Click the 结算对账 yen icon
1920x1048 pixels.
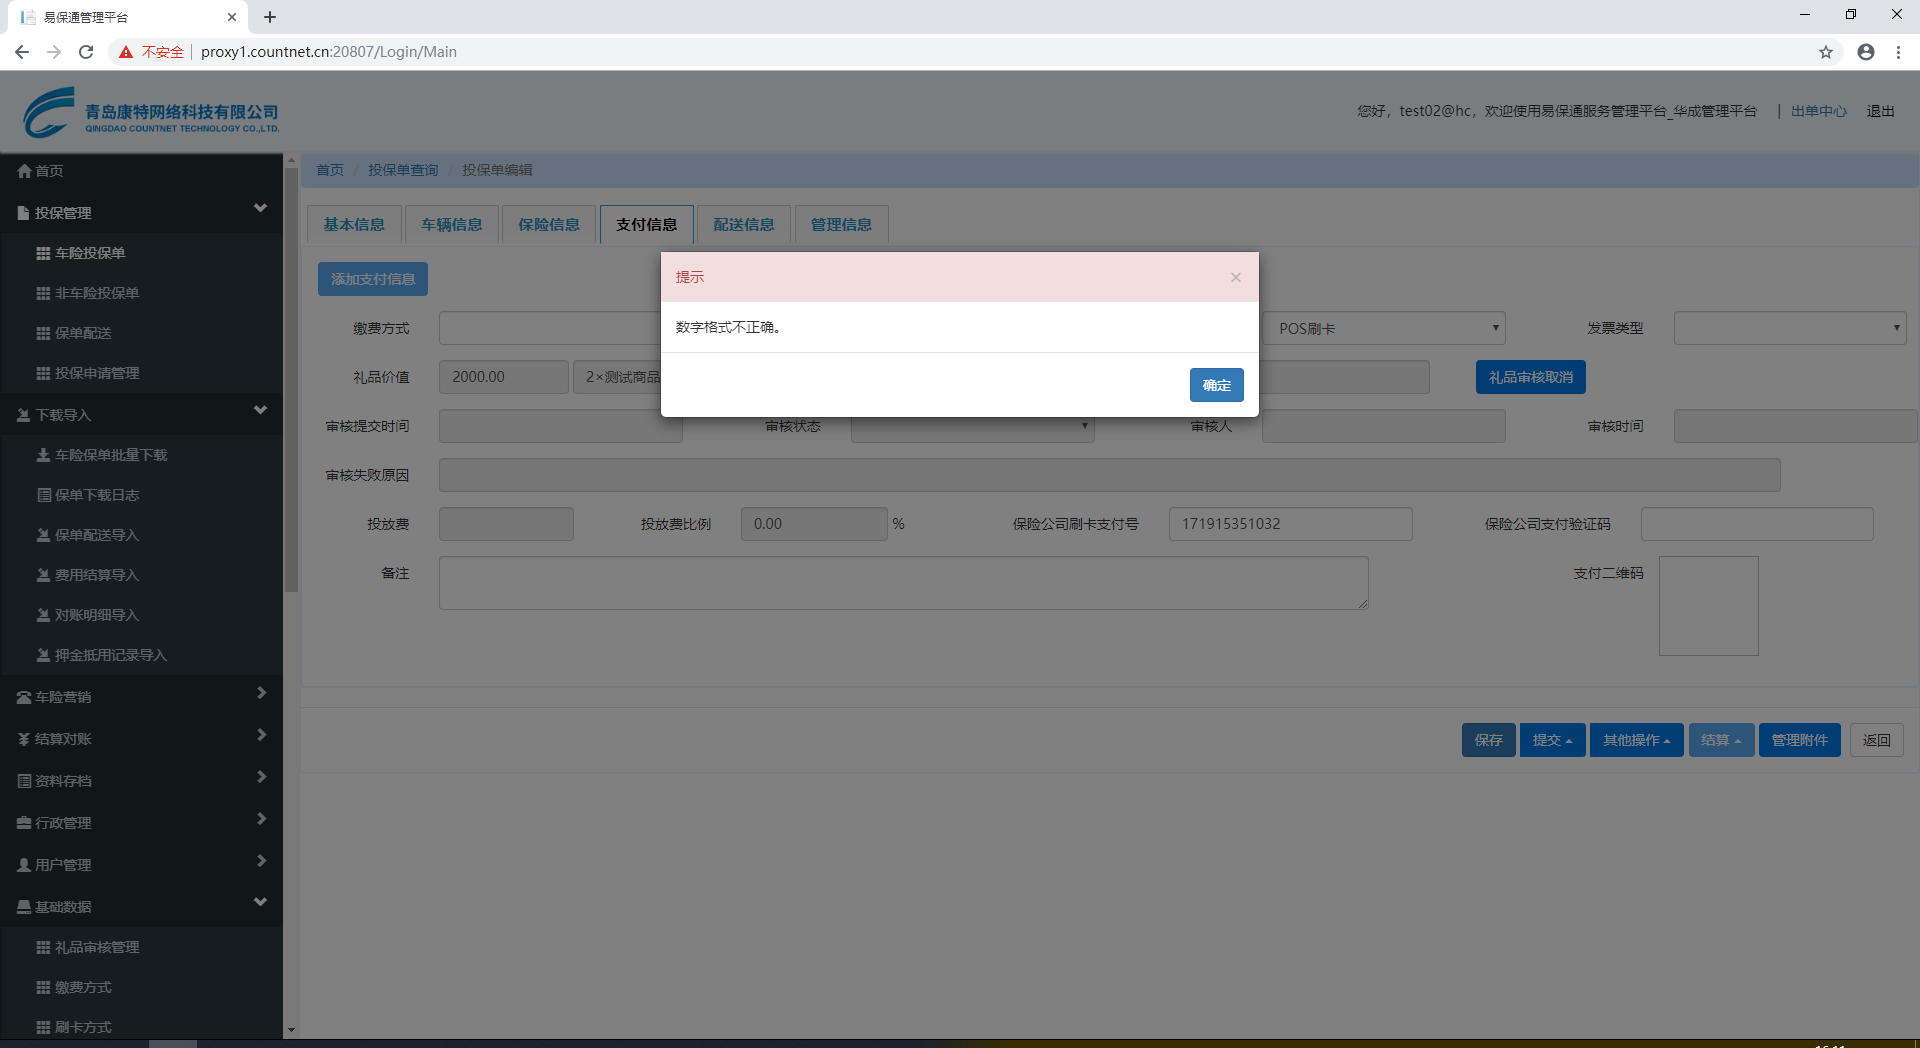(x=24, y=739)
